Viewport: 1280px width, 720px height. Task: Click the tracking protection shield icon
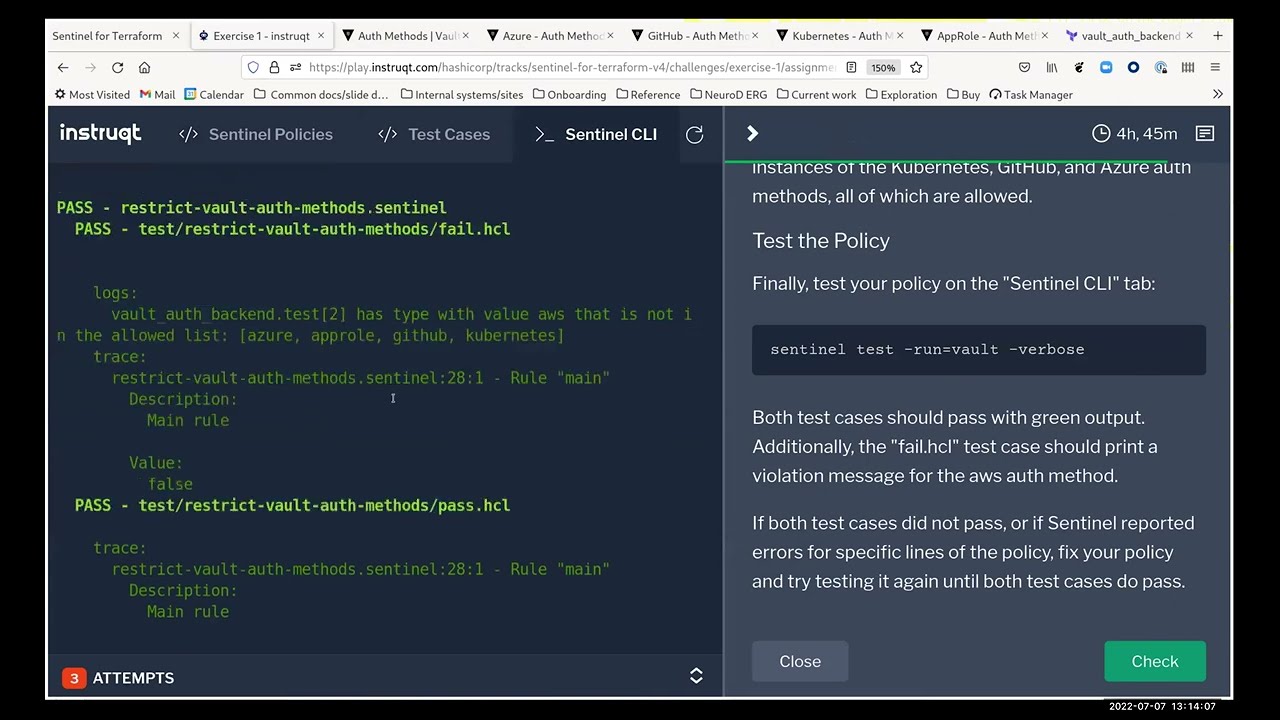coord(253,67)
